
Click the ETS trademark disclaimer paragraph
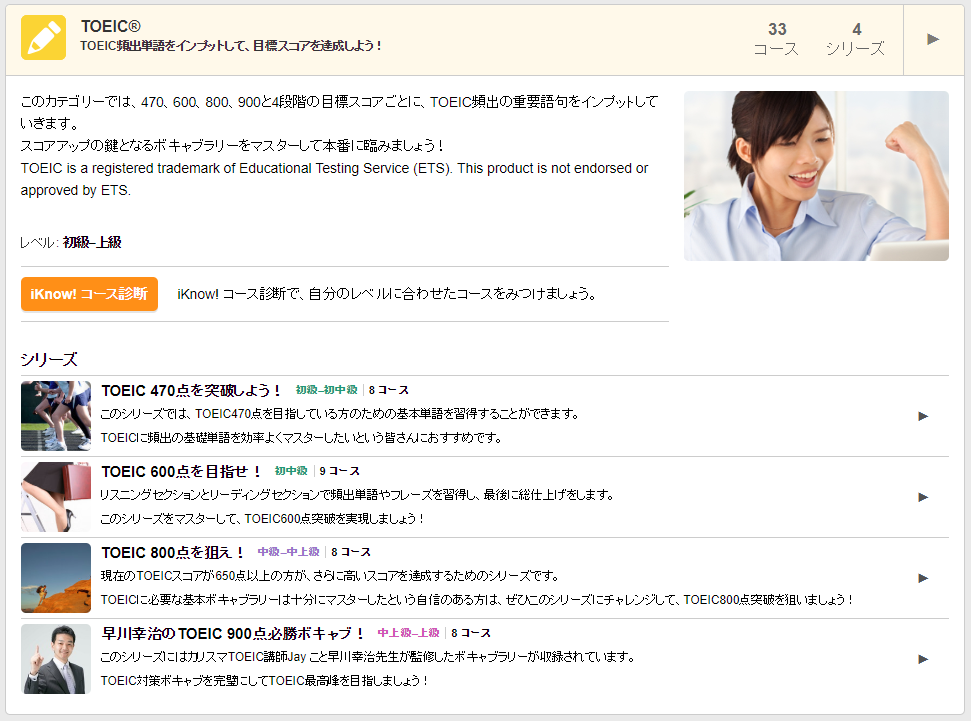pos(334,179)
